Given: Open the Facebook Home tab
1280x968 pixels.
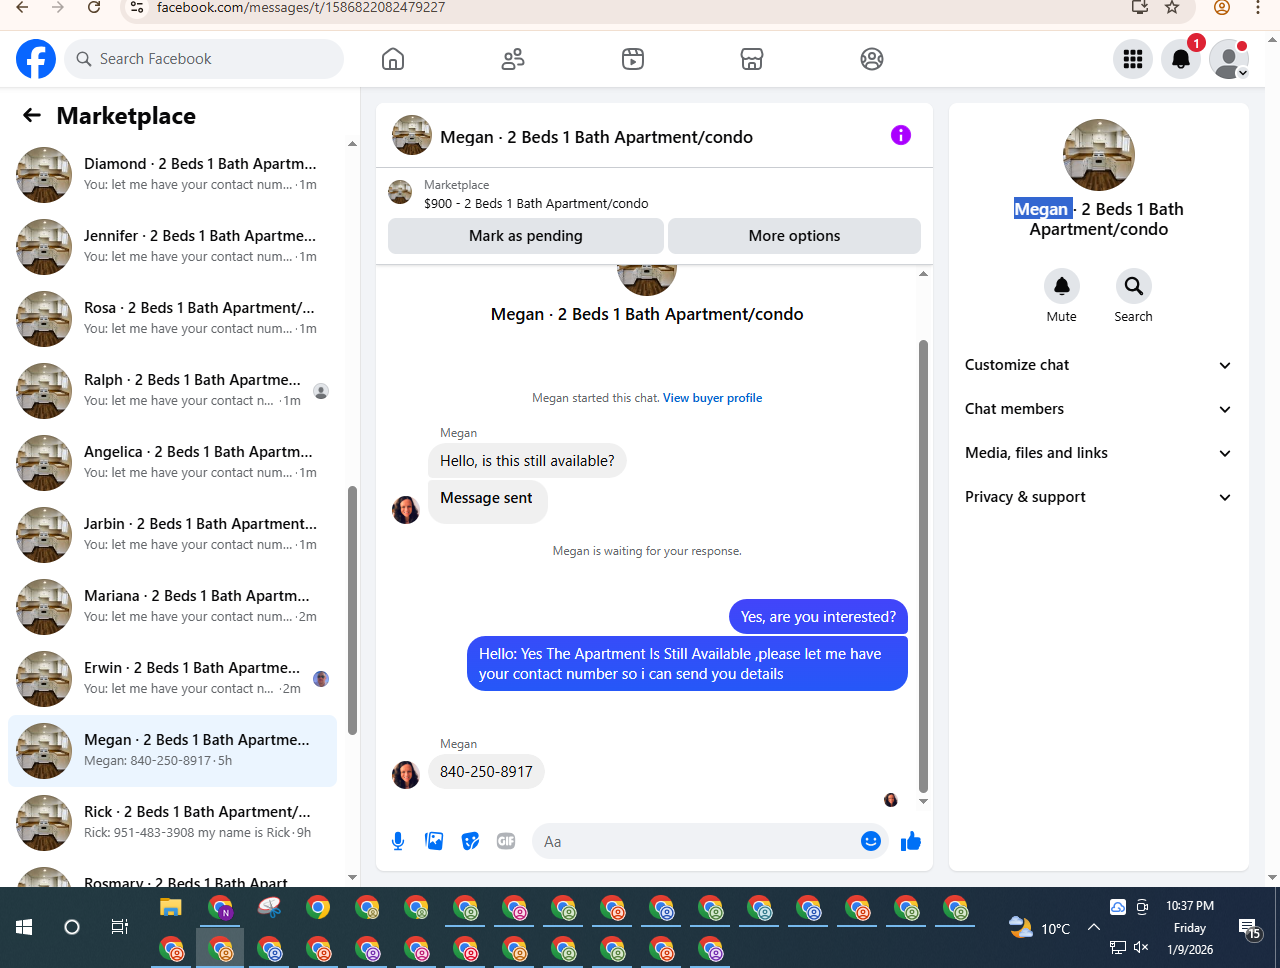Looking at the screenshot, I should (x=393, y=59).
